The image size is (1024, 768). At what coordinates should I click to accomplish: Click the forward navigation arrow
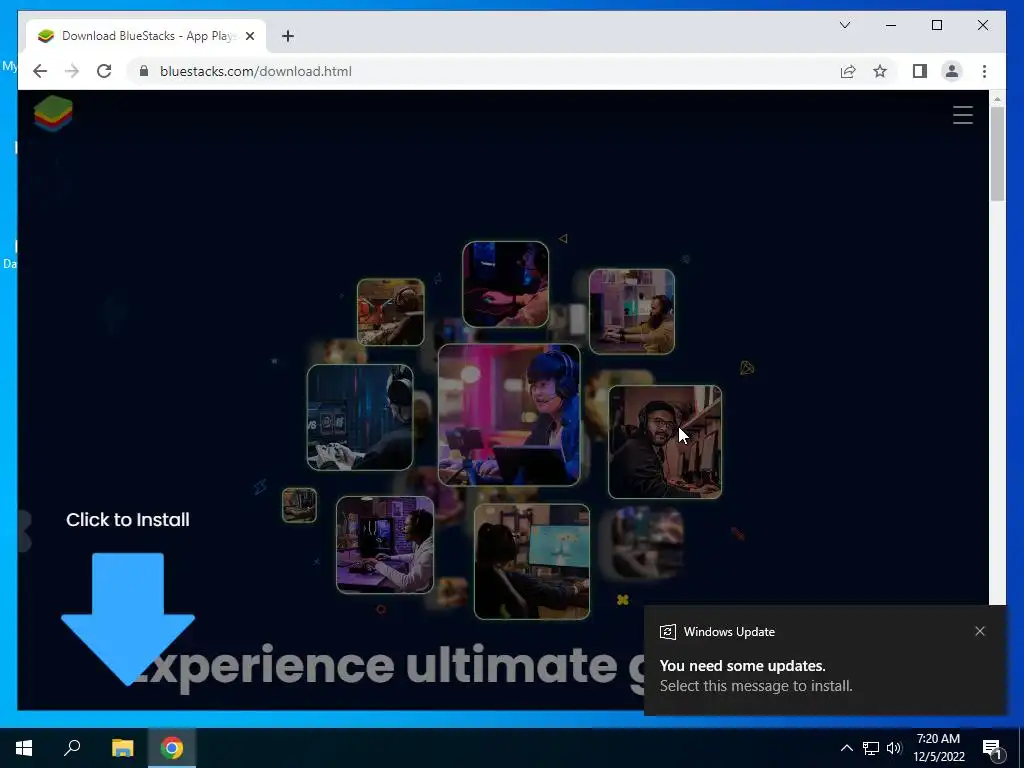[72, 71]
